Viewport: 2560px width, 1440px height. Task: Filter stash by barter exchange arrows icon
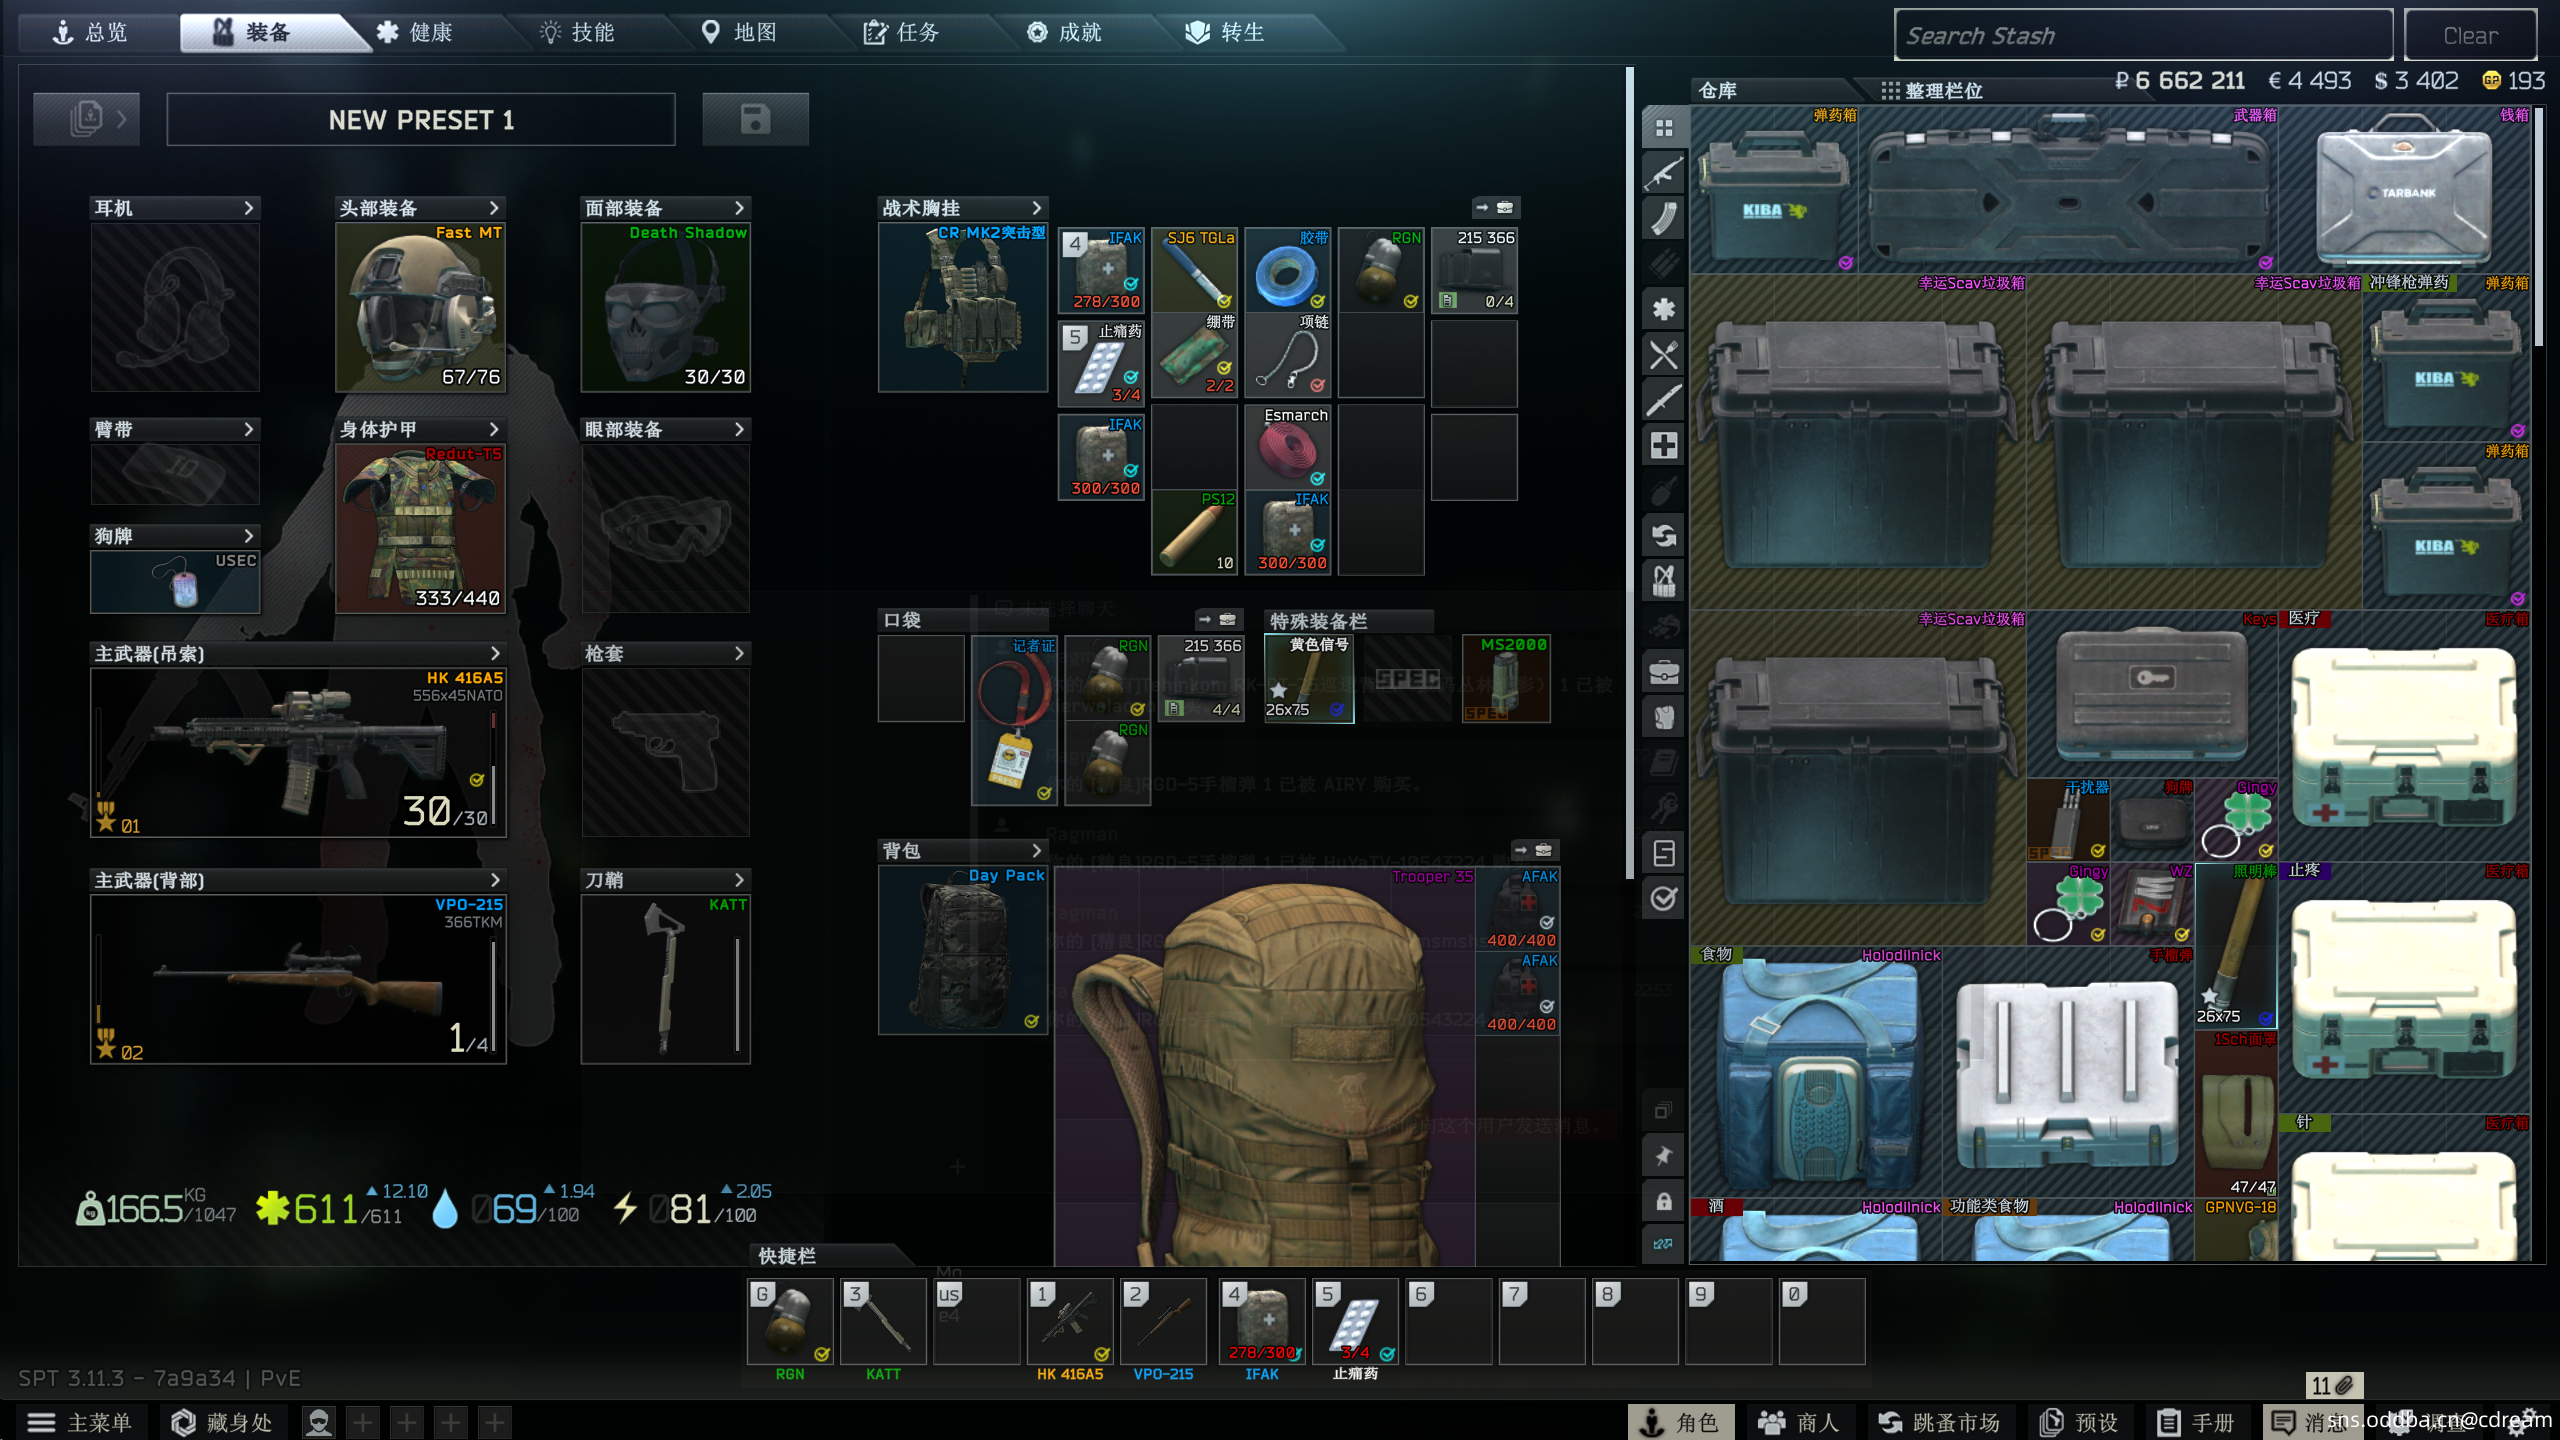pyautogui.click(x=1664, y=535)
